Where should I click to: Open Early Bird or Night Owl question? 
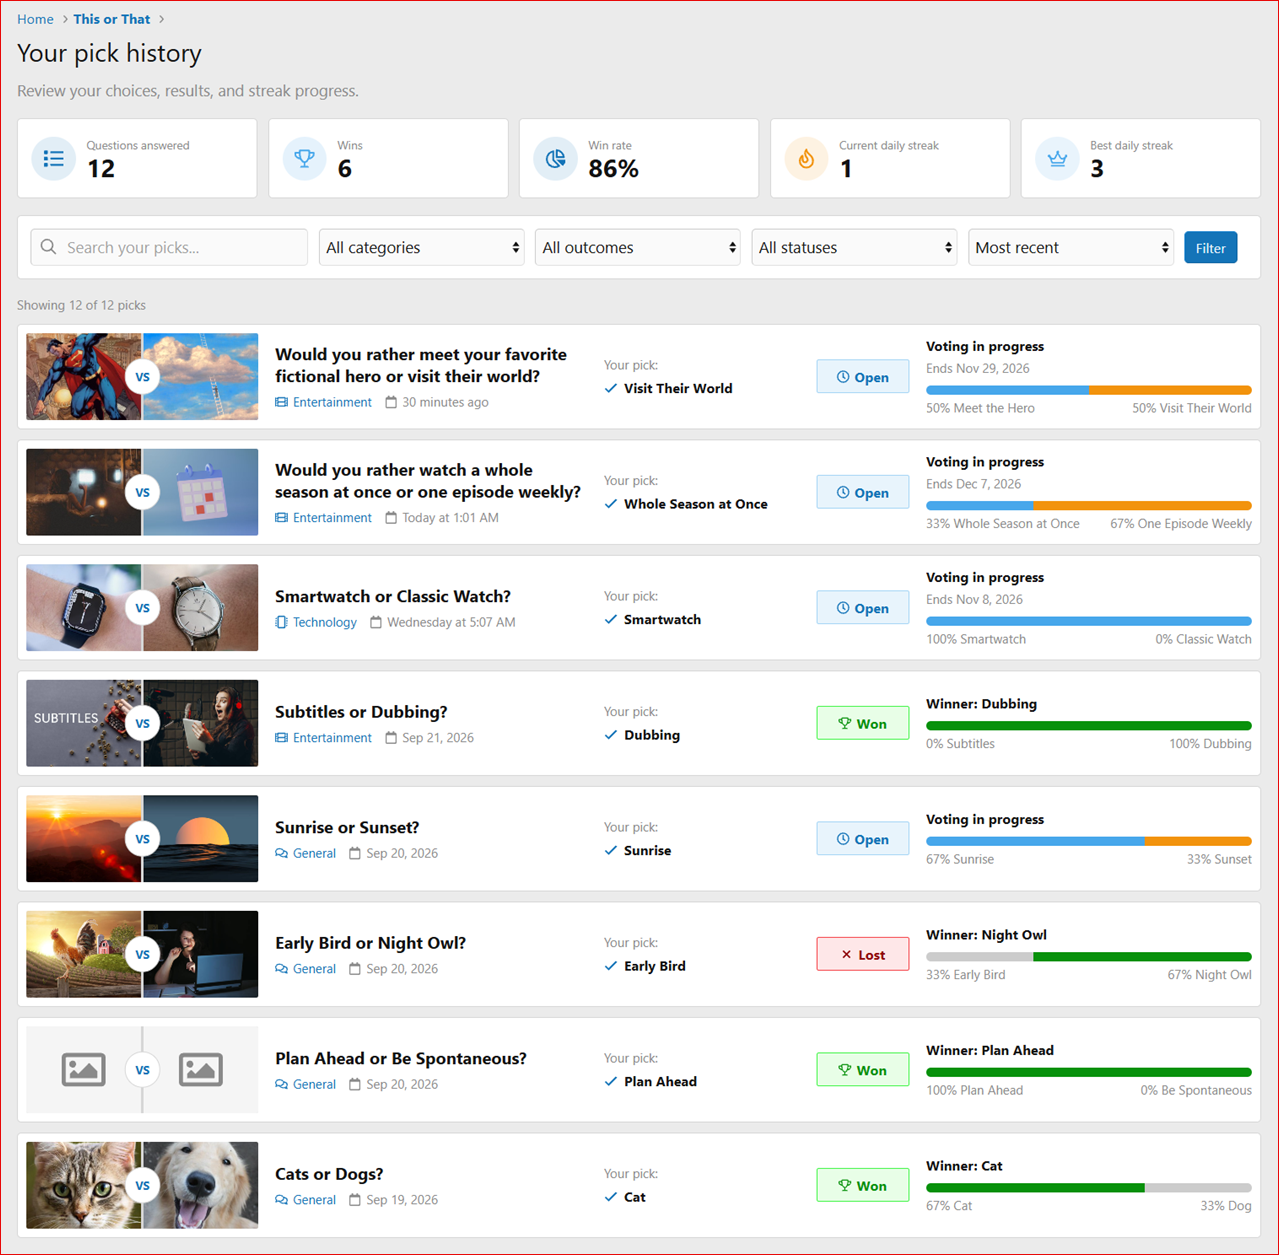pyautogui.click(x=370, y=943)
